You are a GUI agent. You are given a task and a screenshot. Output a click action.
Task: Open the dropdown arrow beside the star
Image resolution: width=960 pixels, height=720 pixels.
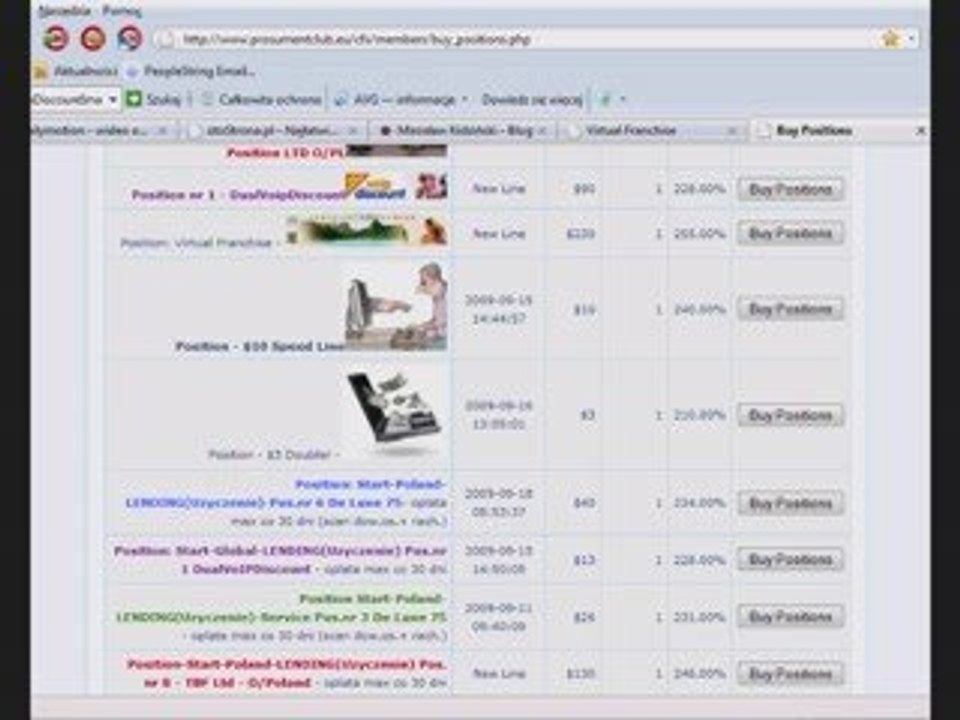pos(911,39)
